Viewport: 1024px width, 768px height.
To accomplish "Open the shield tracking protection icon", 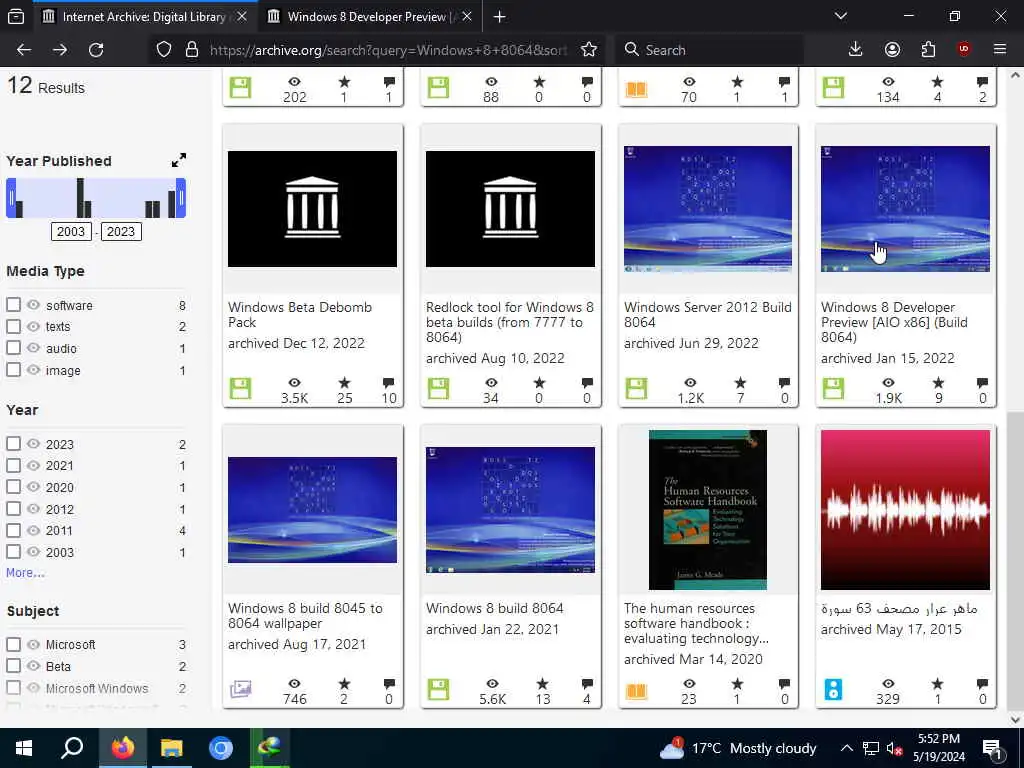I will (164, 50).
